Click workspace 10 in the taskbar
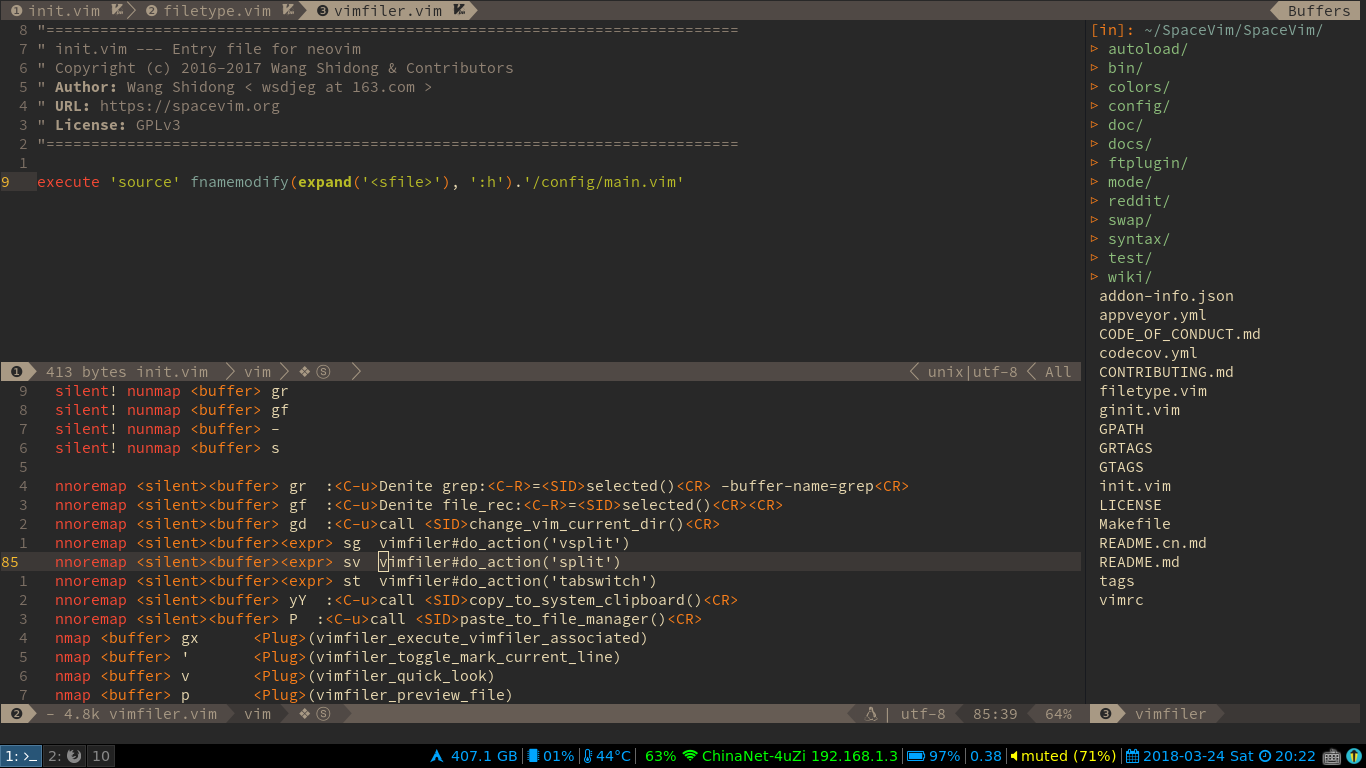Viewport: 1366px width, 768px height. (99, 756)
